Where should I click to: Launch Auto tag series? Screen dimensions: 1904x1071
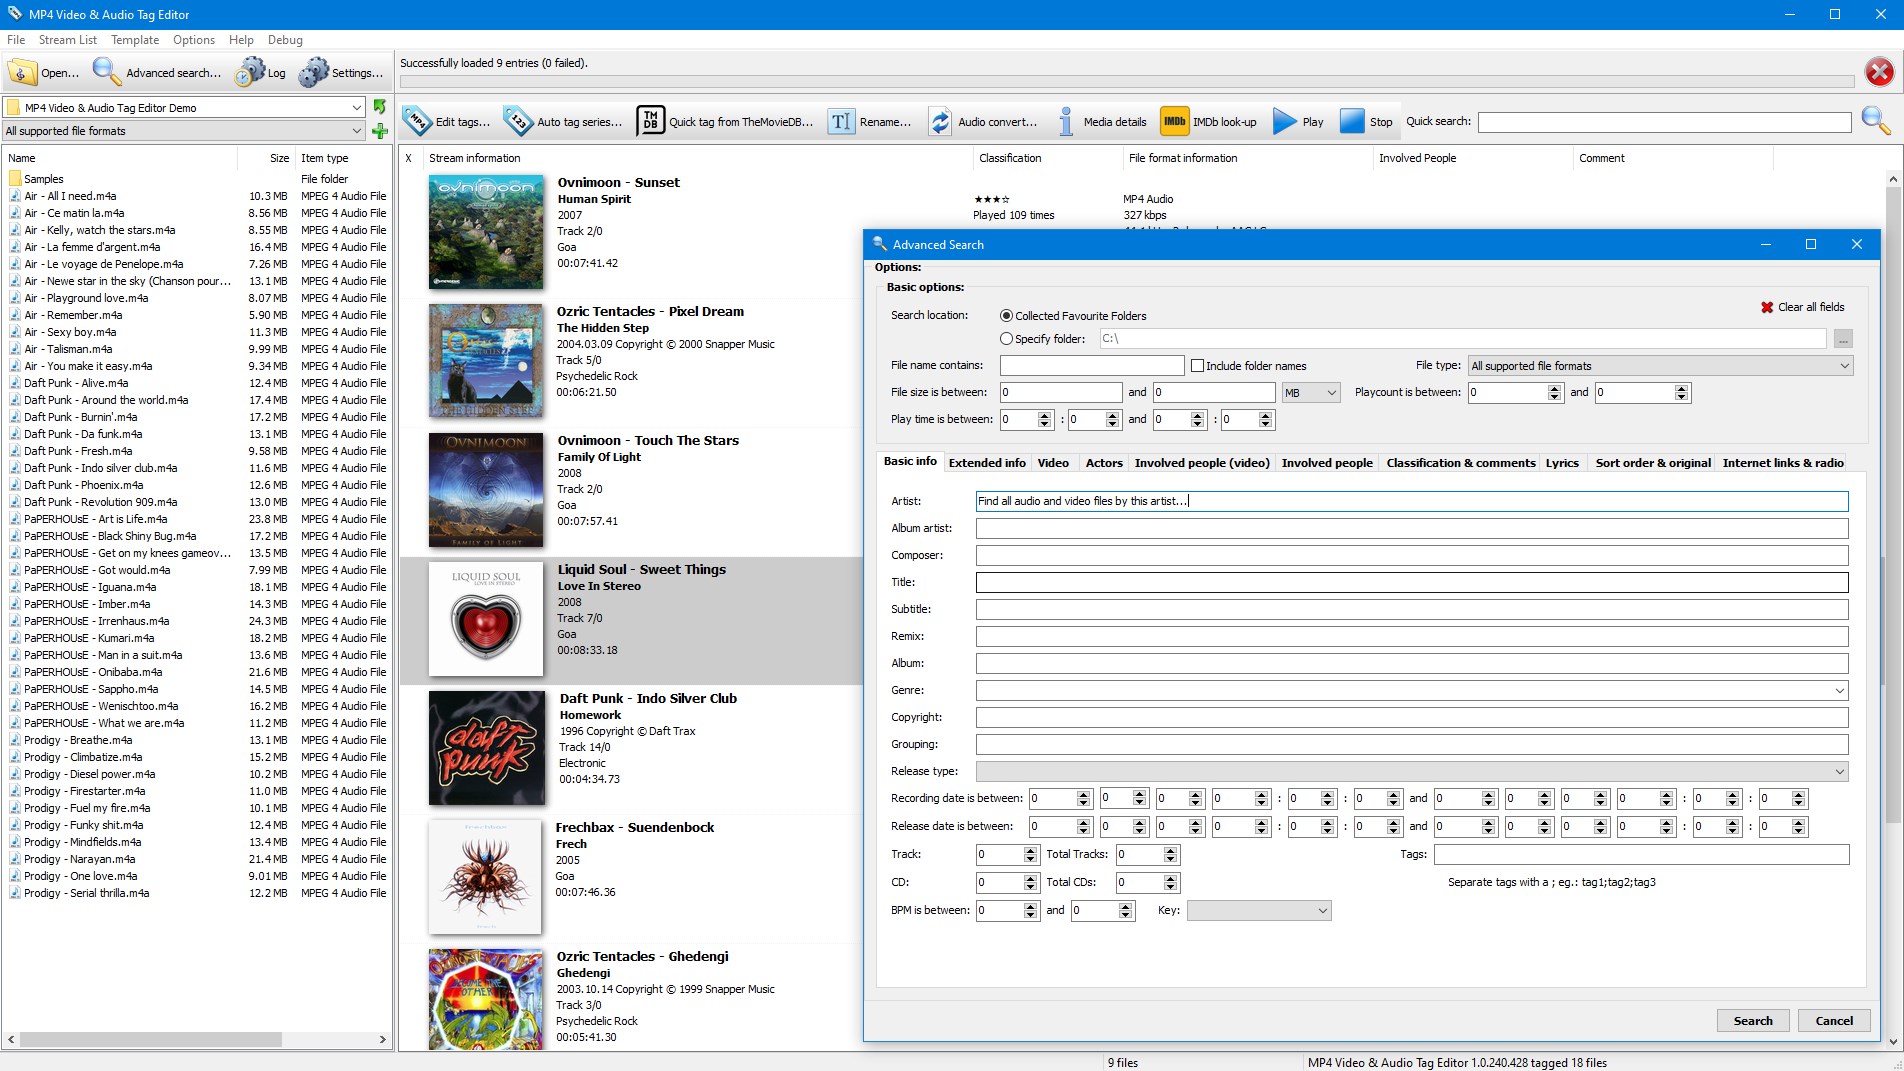564,122
